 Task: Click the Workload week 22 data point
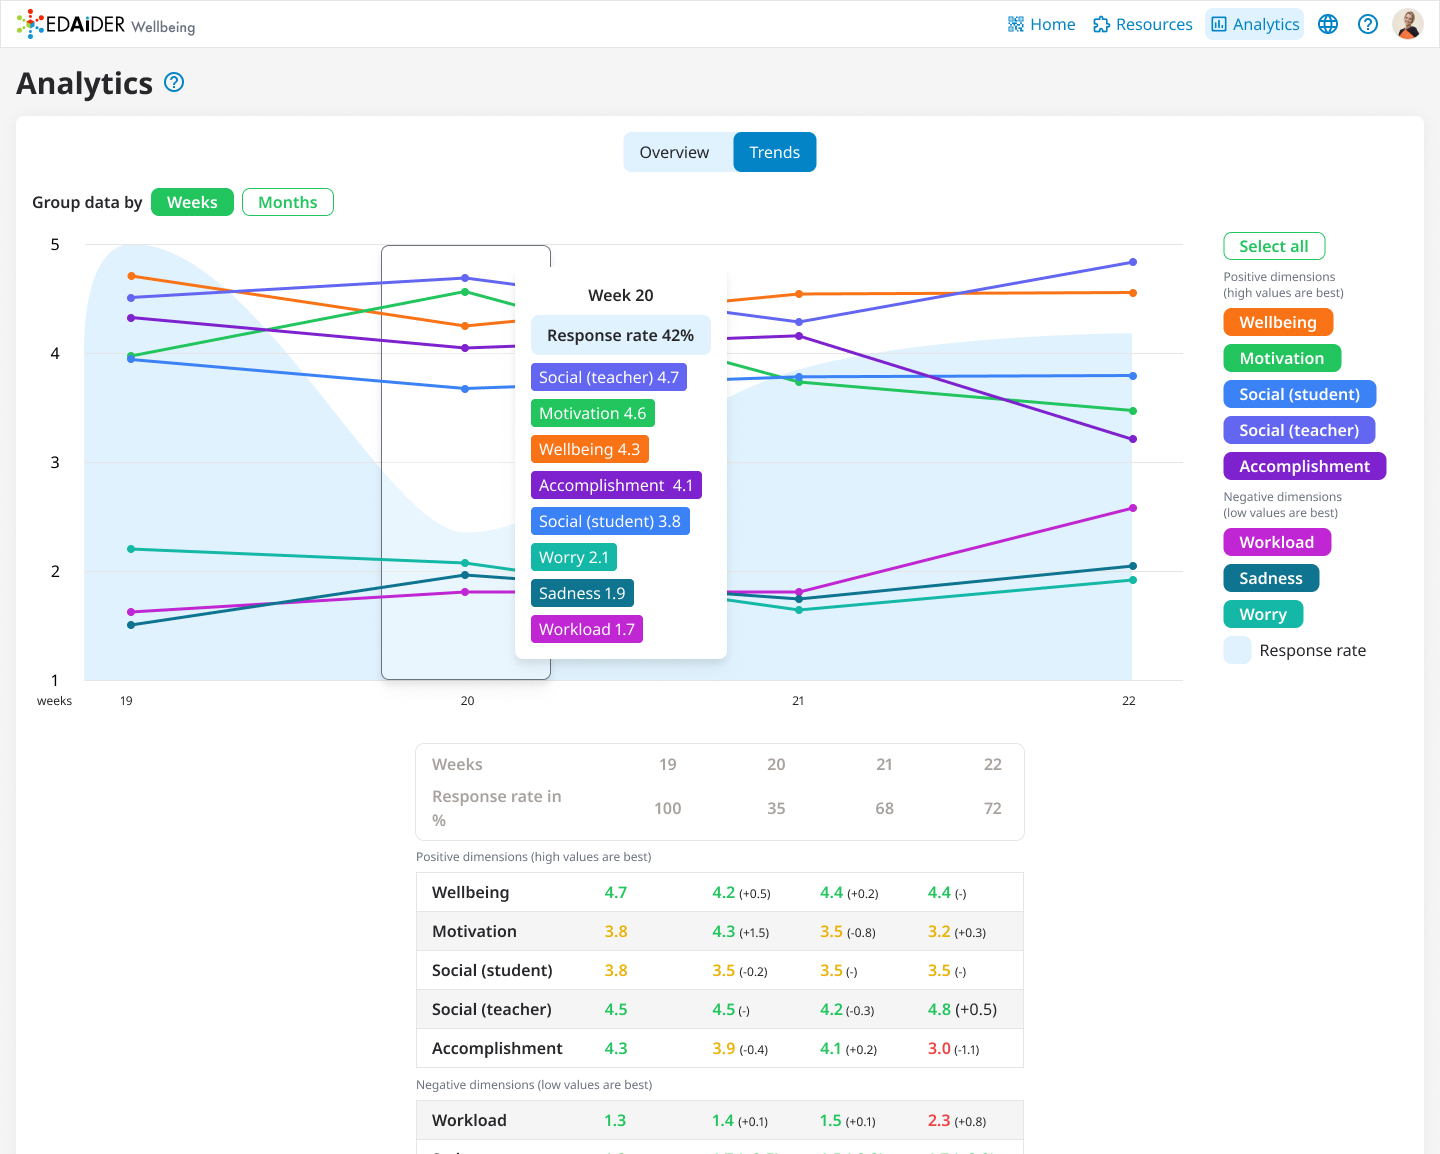1133,508
